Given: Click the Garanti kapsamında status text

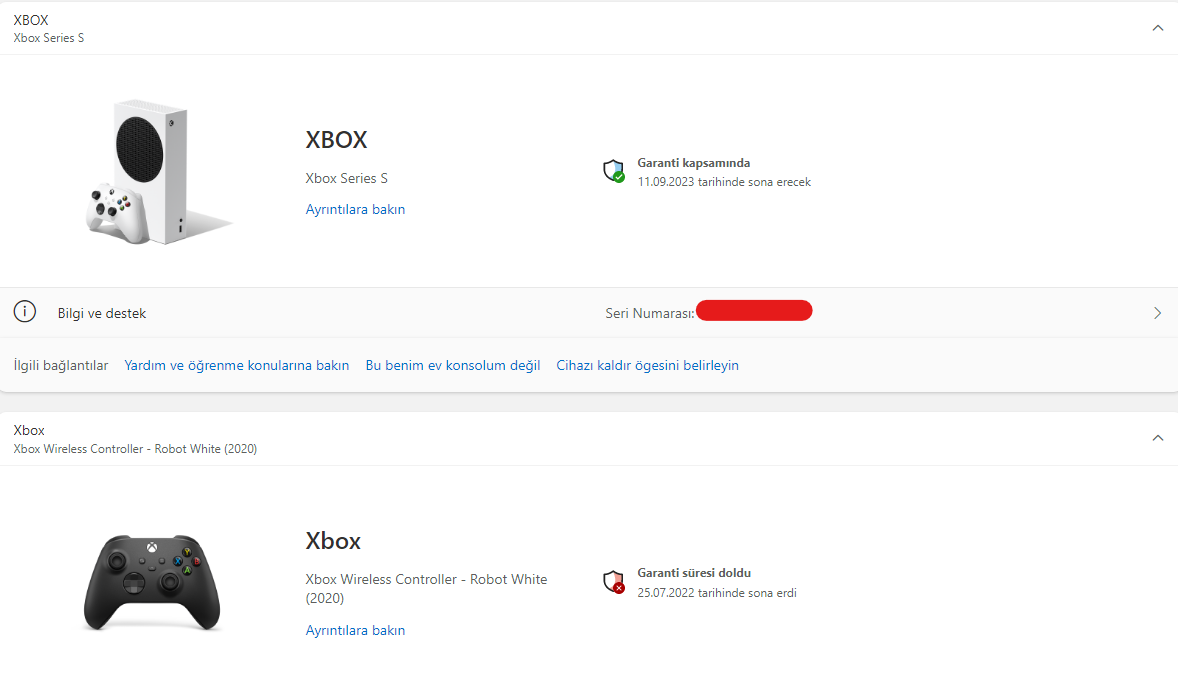Looking at the screenshot, I should pyautogui.click(x=693, y=163).
